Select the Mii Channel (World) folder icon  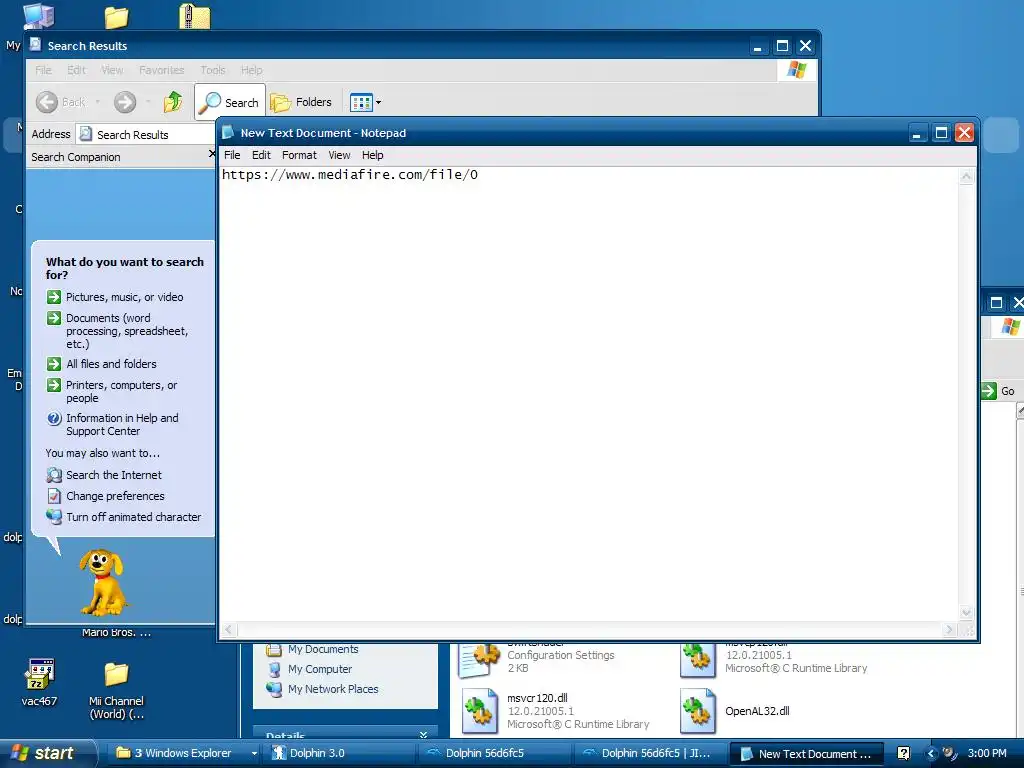pyautogui.click(x=116, y=675)
